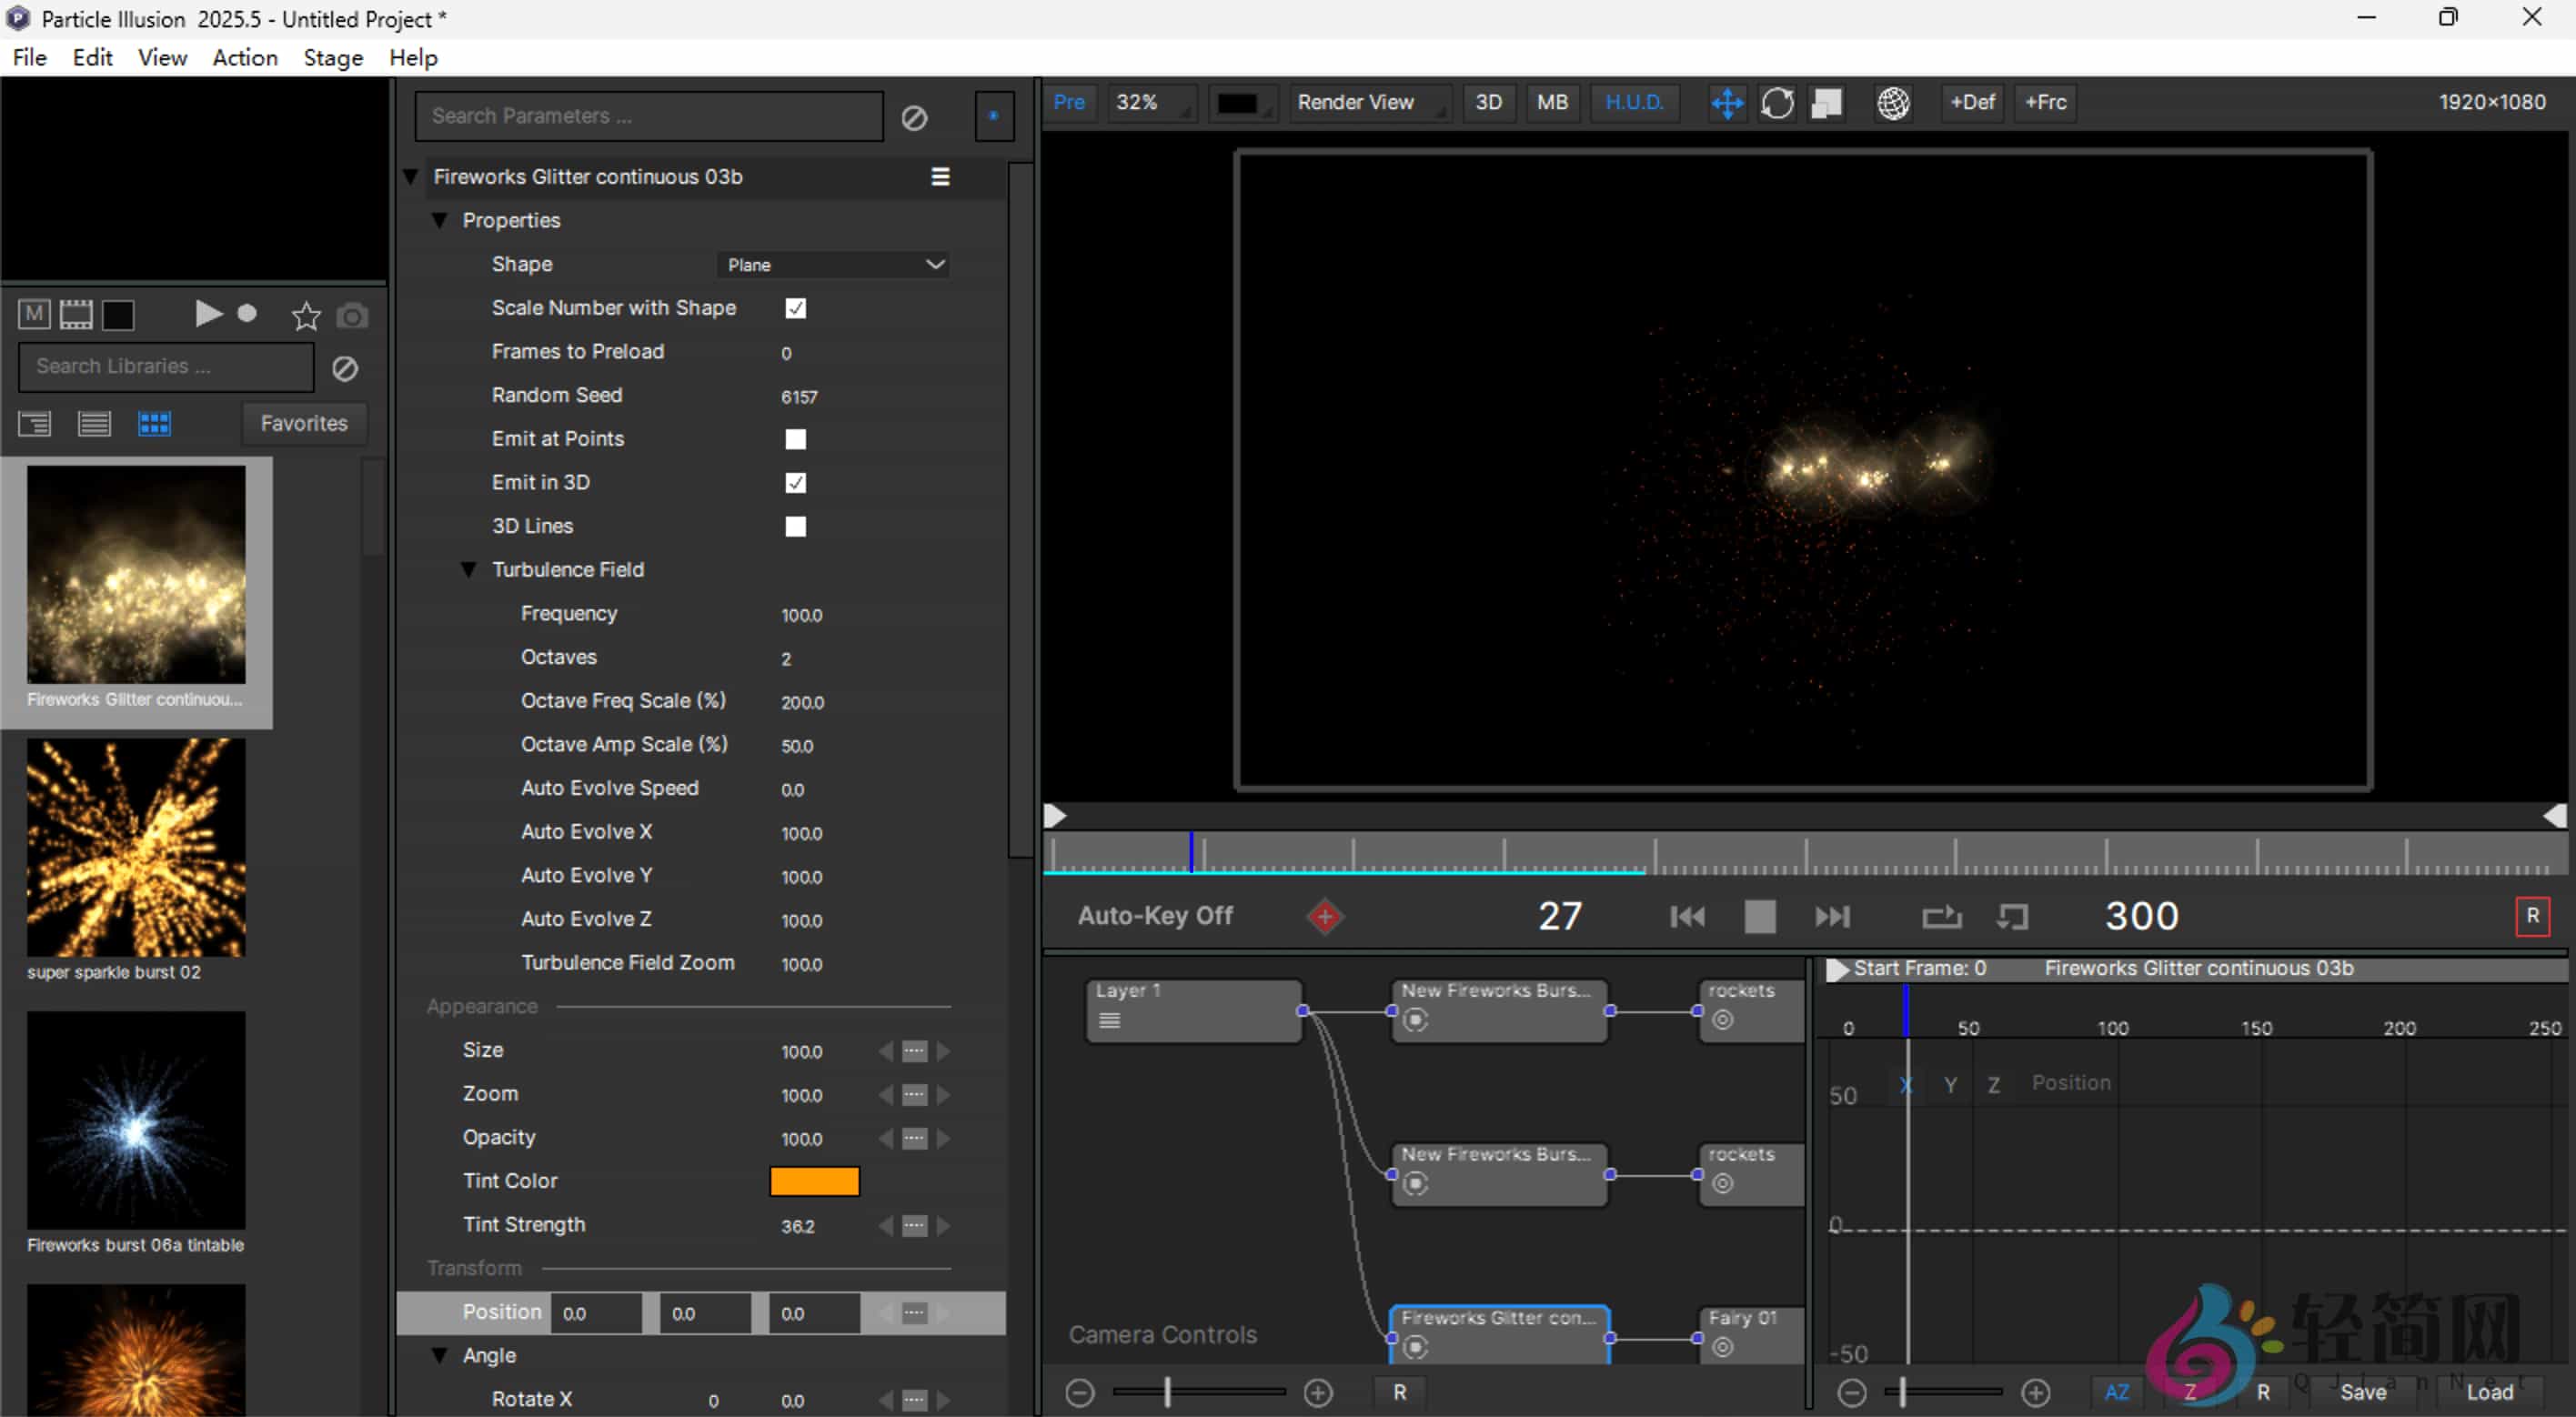Select the pan/move tool in stage toolbar
This screenshot has height=1417, width=2576.
tap(1727, 102)
